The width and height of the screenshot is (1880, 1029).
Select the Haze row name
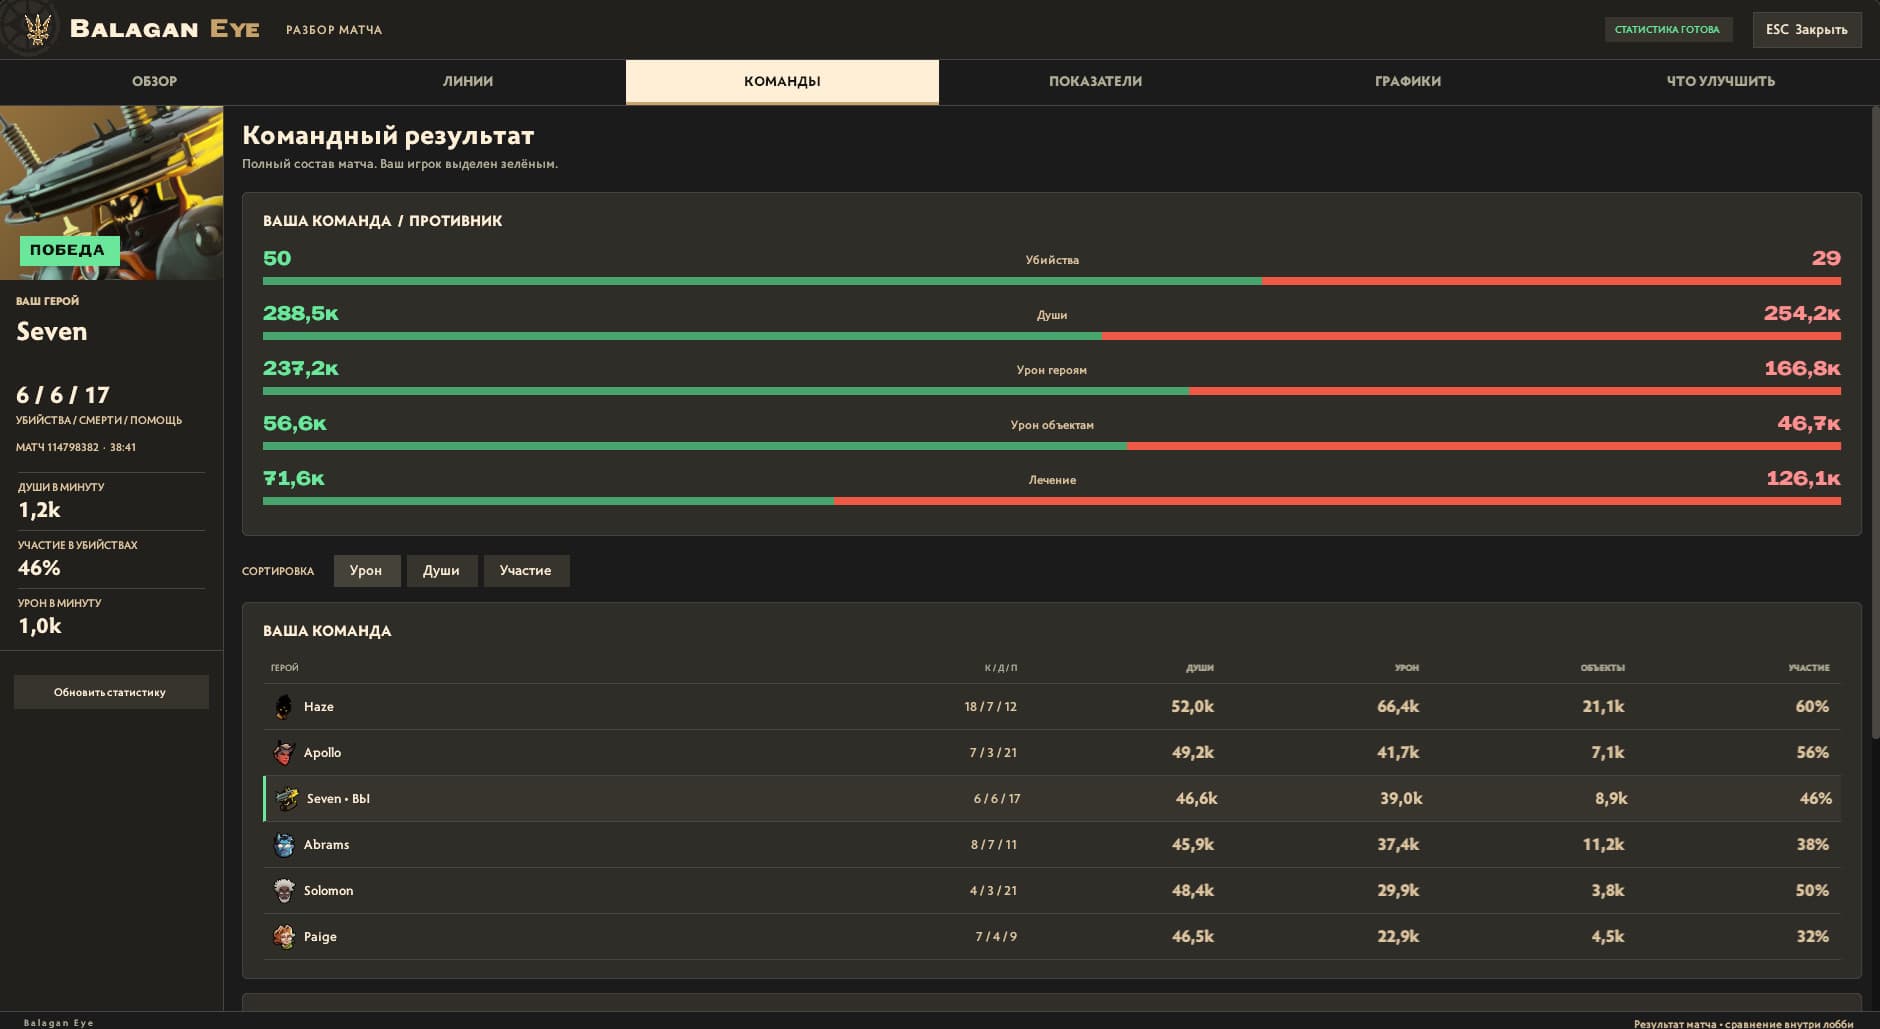click(x=319, y=707)
